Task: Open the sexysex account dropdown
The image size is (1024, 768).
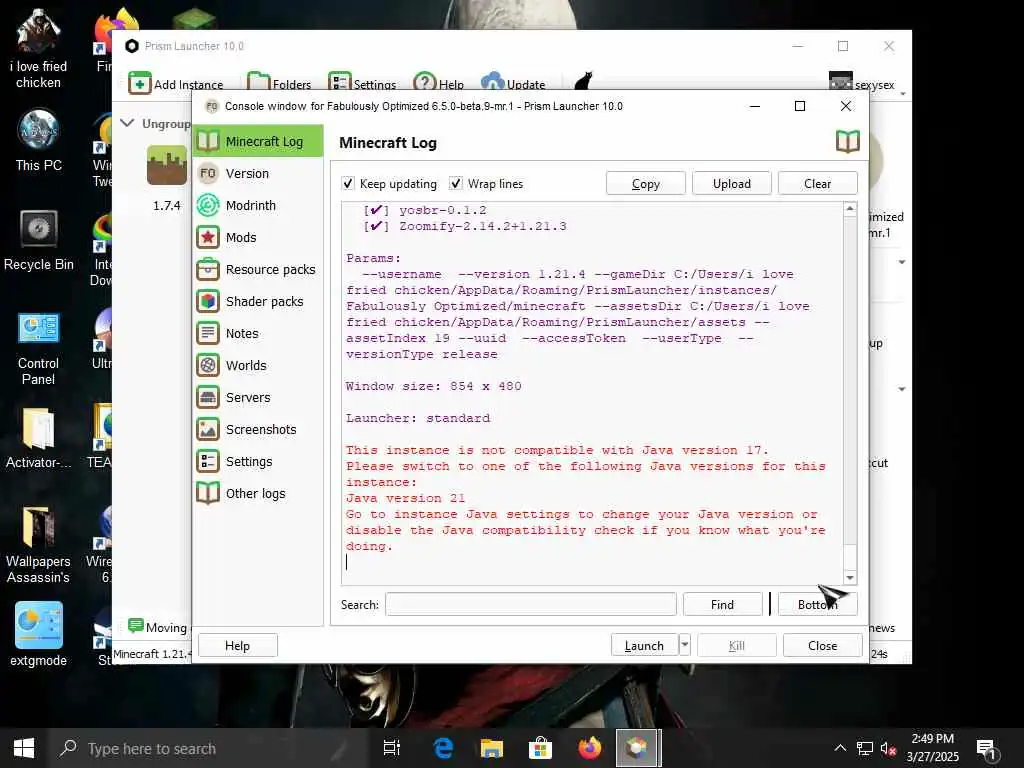Action: pos(867,84)
